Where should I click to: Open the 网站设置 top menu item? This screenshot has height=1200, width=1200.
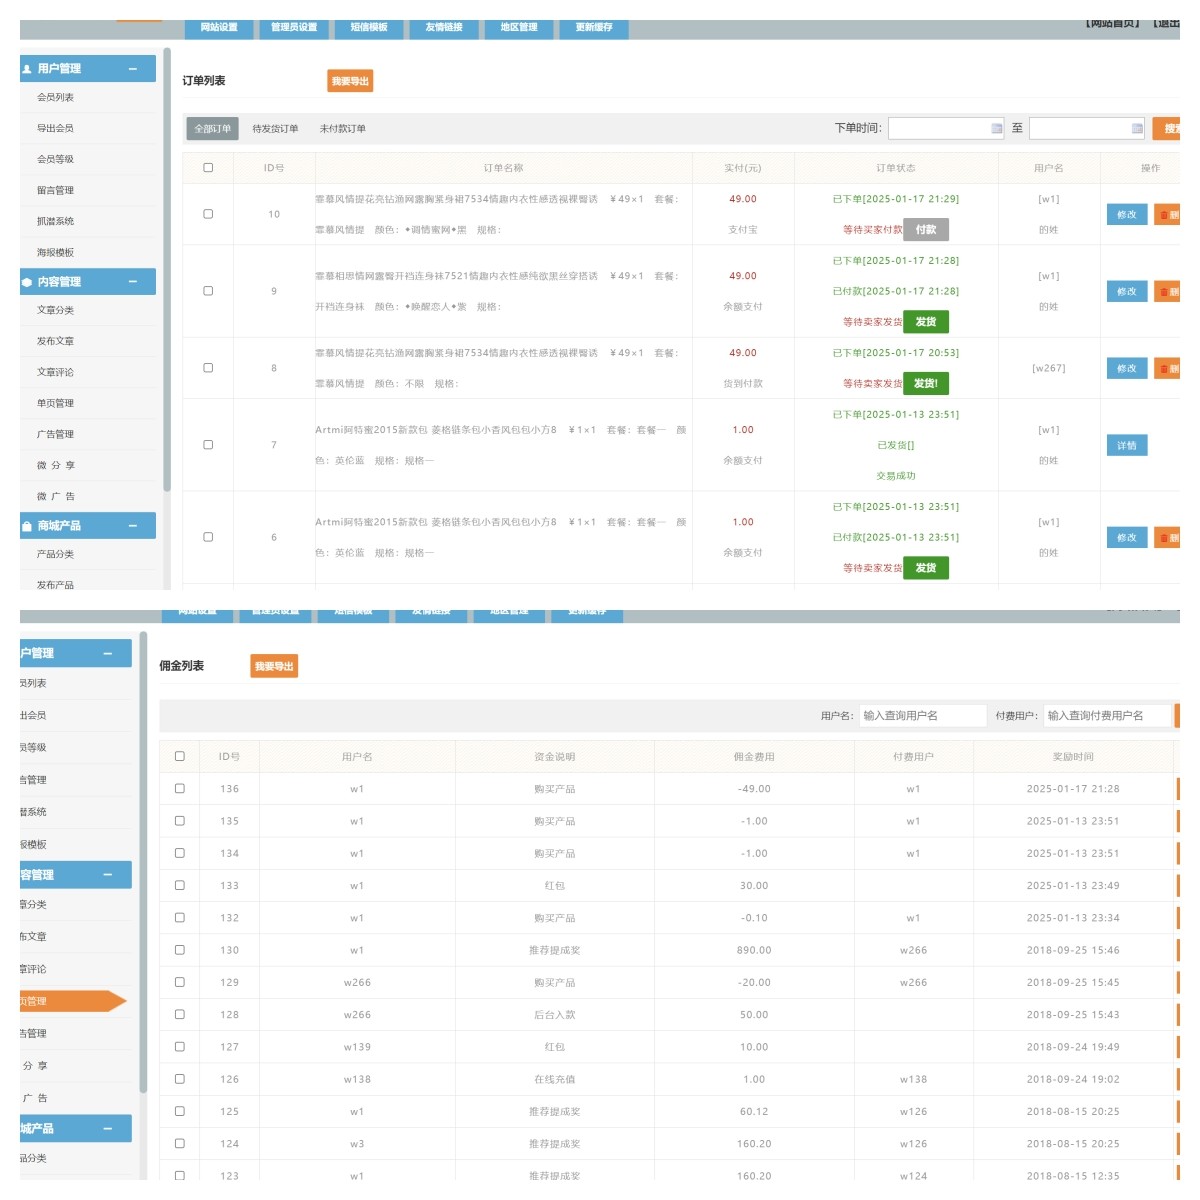219,28
